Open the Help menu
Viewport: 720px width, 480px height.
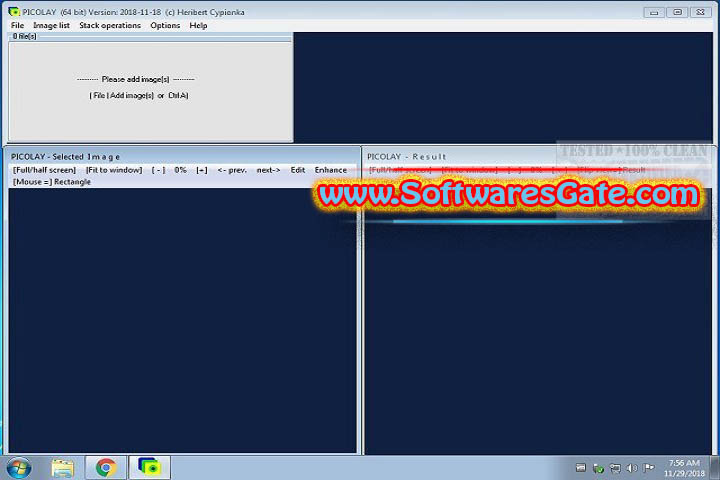(x=198, y=25)
